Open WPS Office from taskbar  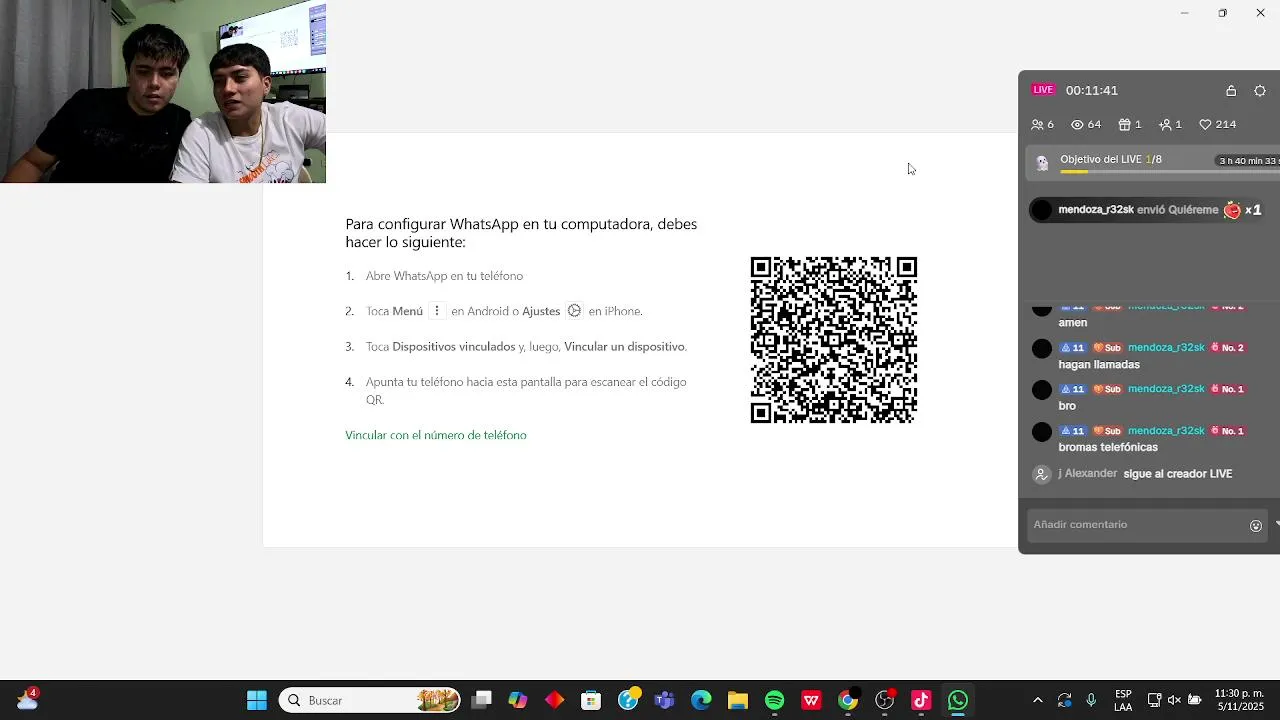tap(811, 700)
